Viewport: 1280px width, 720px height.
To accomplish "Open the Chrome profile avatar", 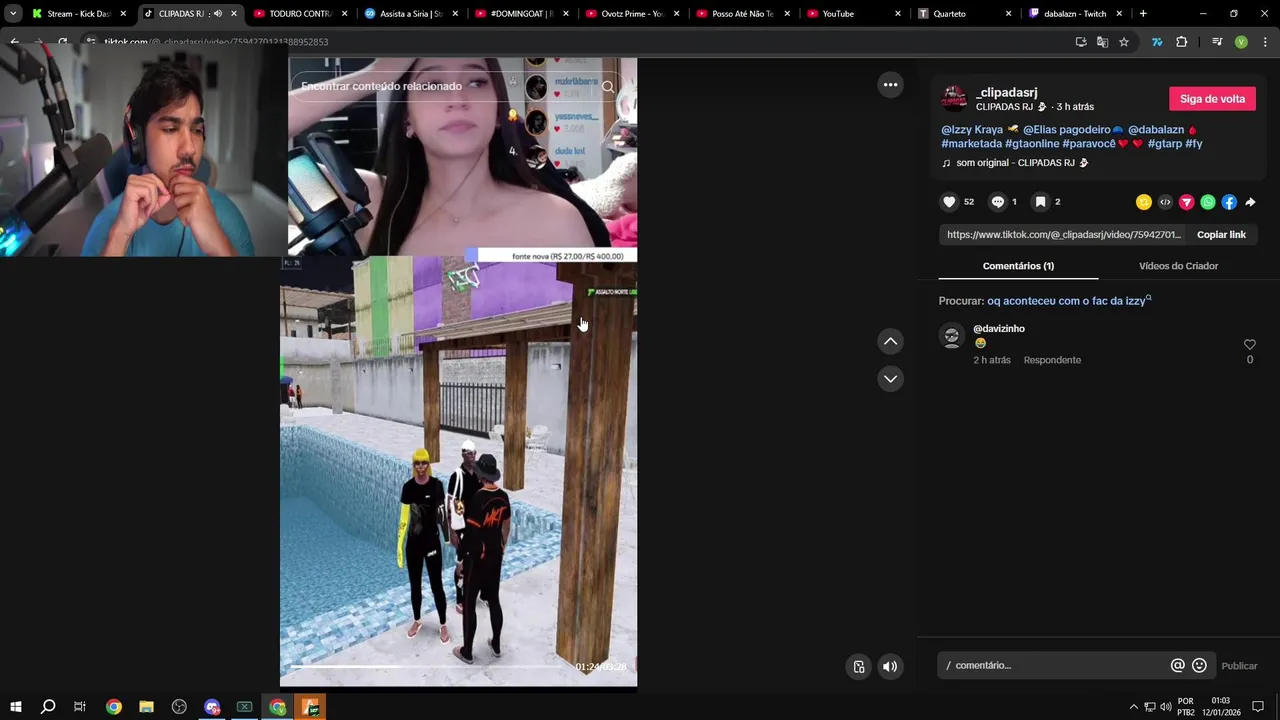I will coord(1241,42).
